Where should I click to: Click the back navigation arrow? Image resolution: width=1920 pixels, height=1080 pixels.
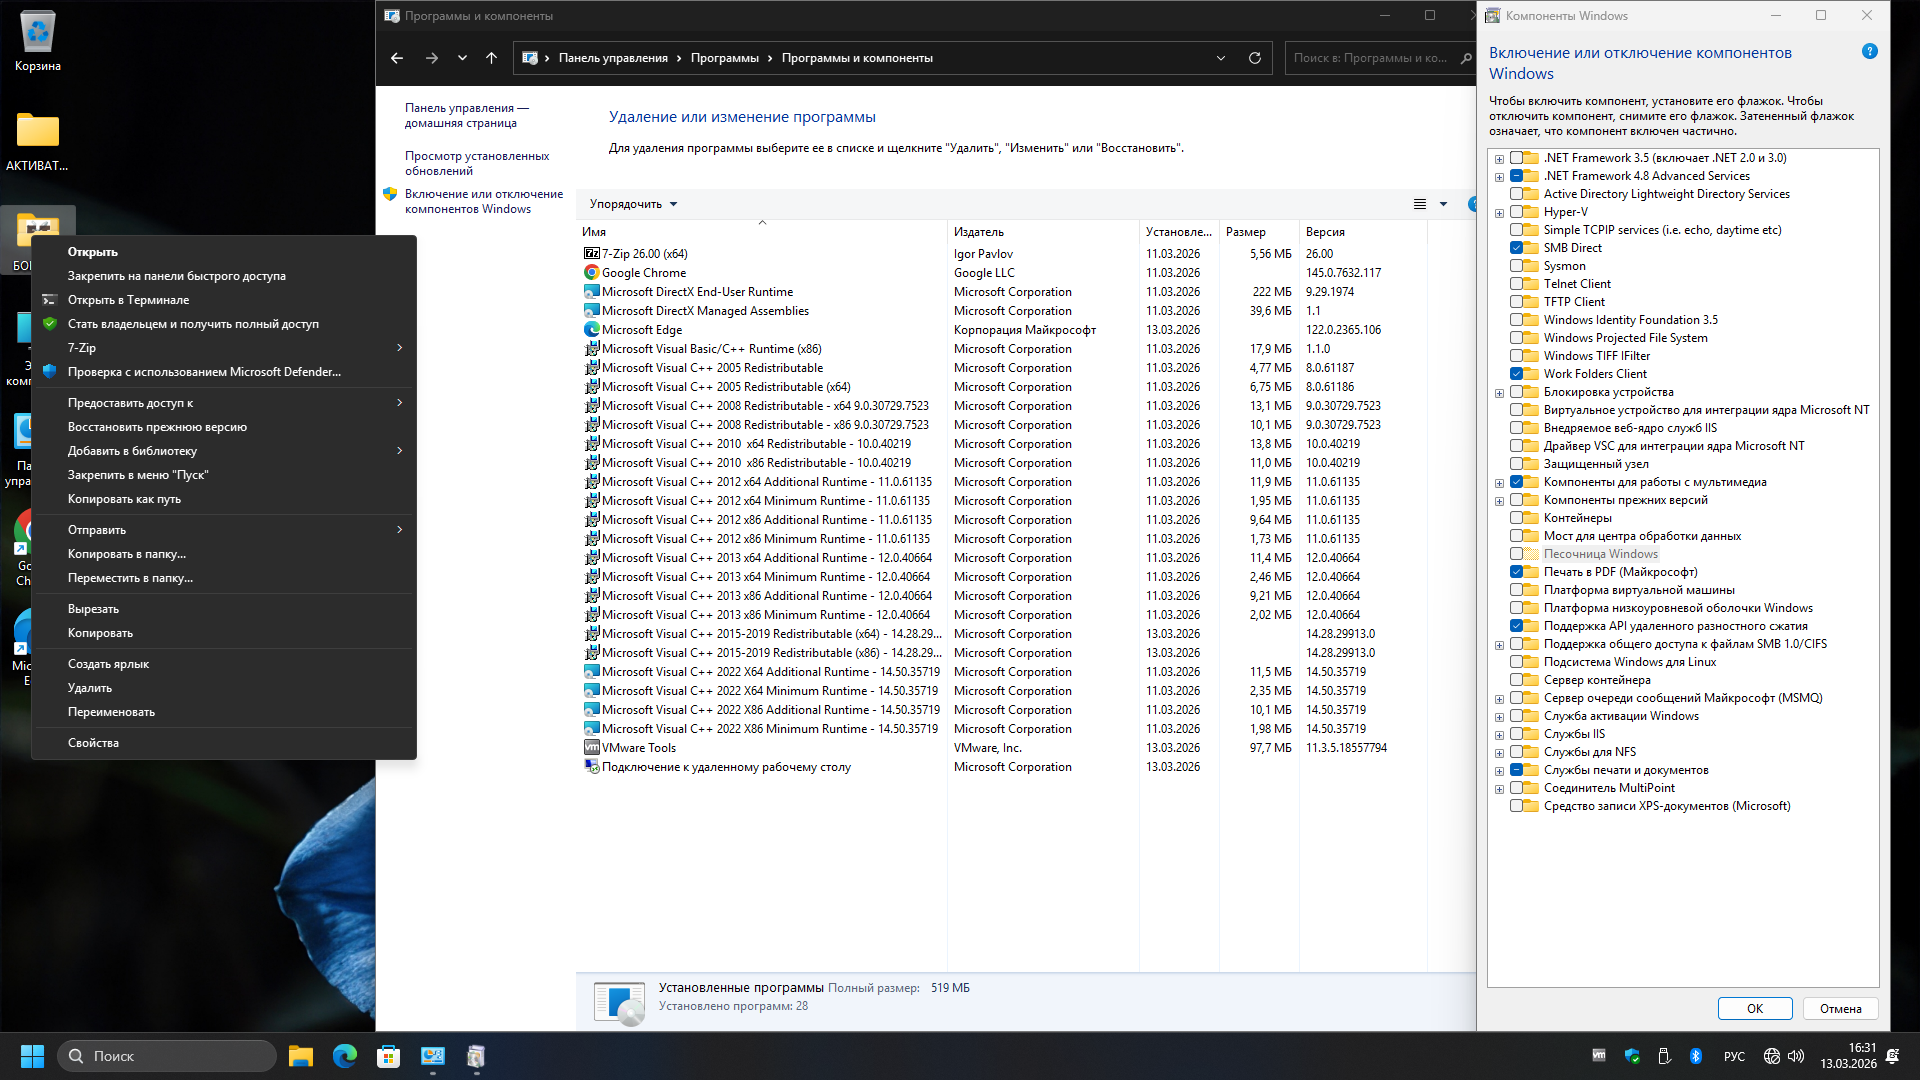click(397, 58)
